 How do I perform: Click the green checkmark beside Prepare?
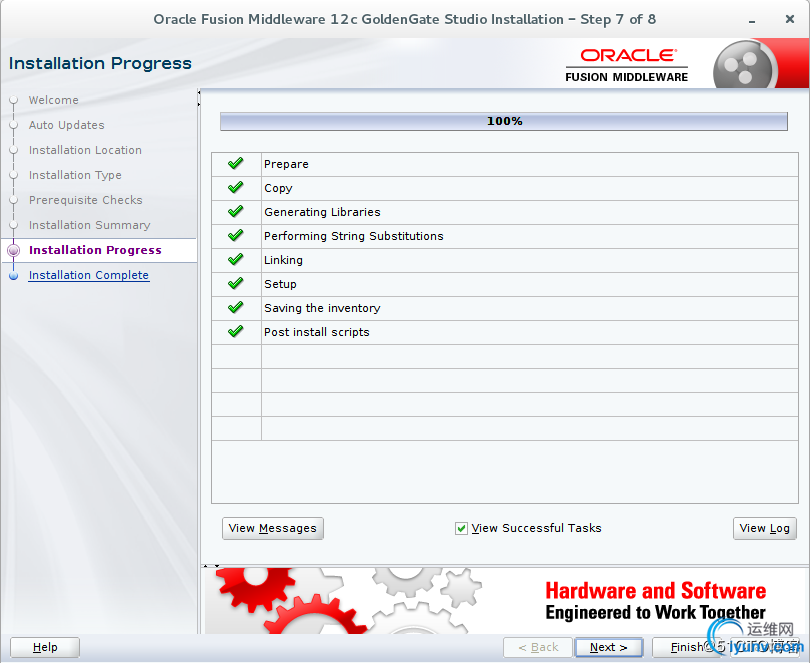[x=236, y=164]
